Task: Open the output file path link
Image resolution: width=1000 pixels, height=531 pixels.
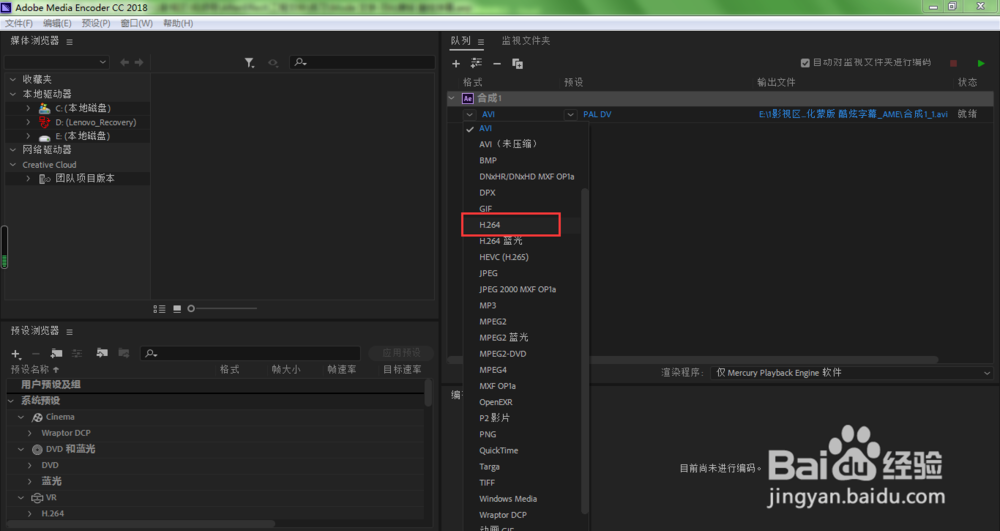Action: pos(853,114)
